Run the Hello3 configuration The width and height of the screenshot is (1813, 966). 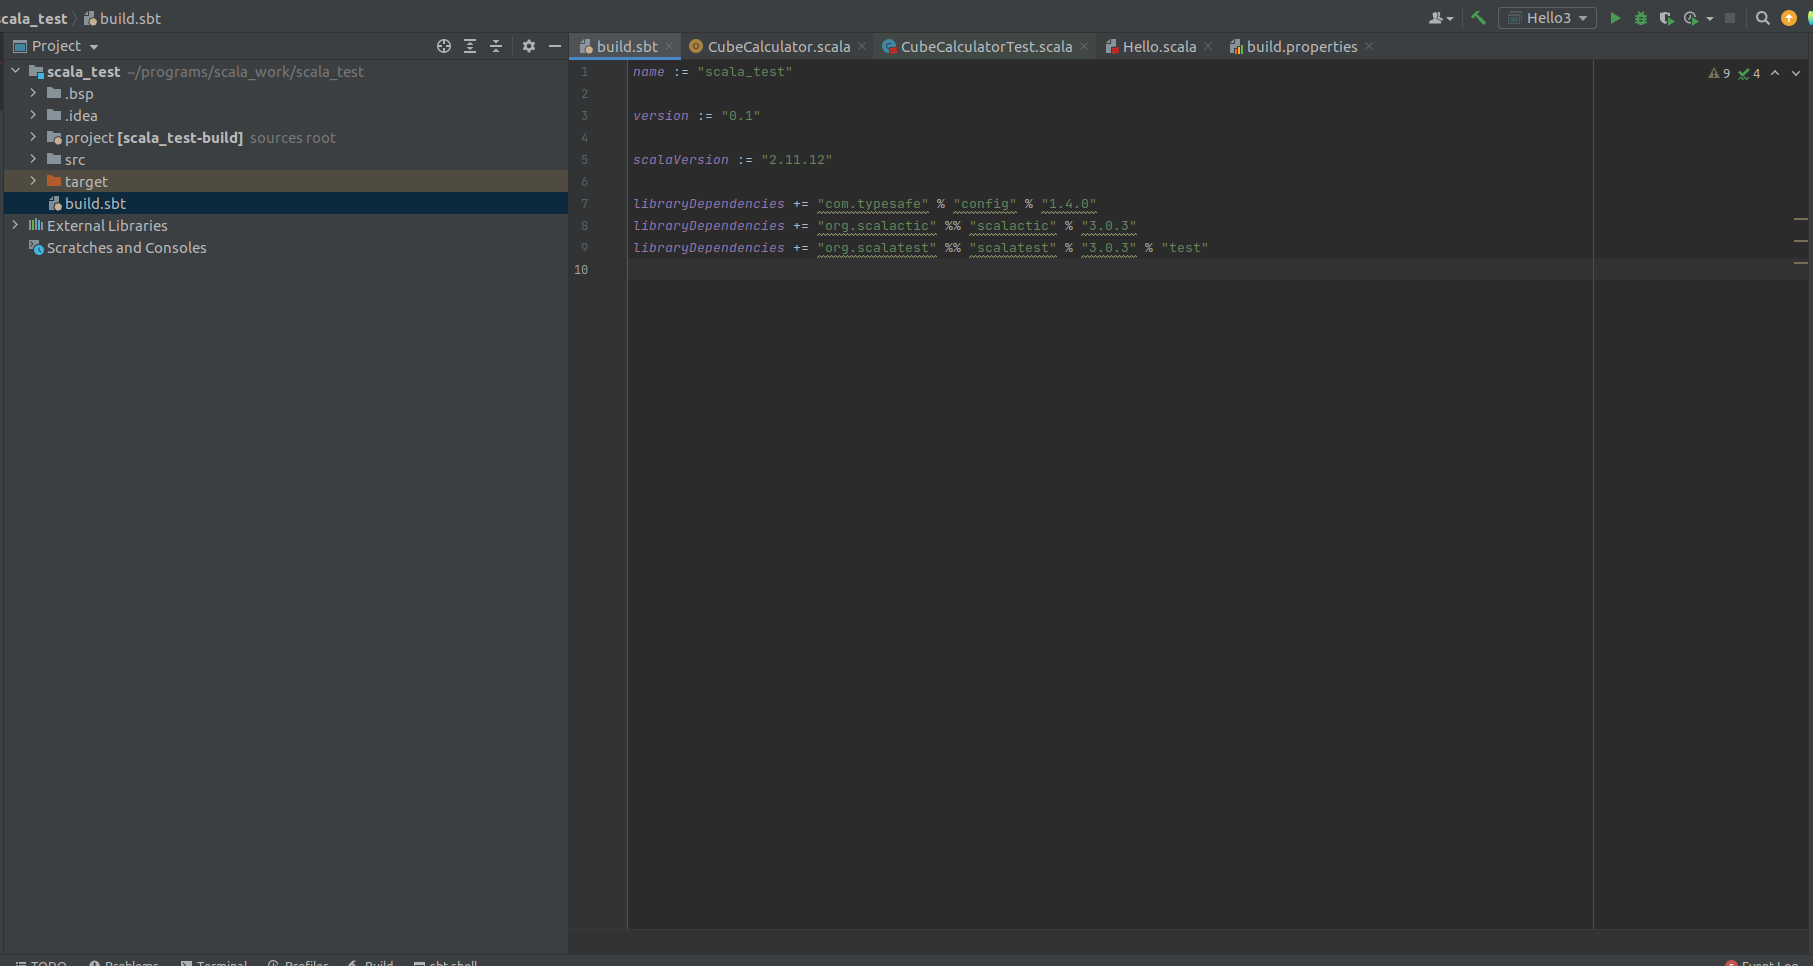point(1614,18)
